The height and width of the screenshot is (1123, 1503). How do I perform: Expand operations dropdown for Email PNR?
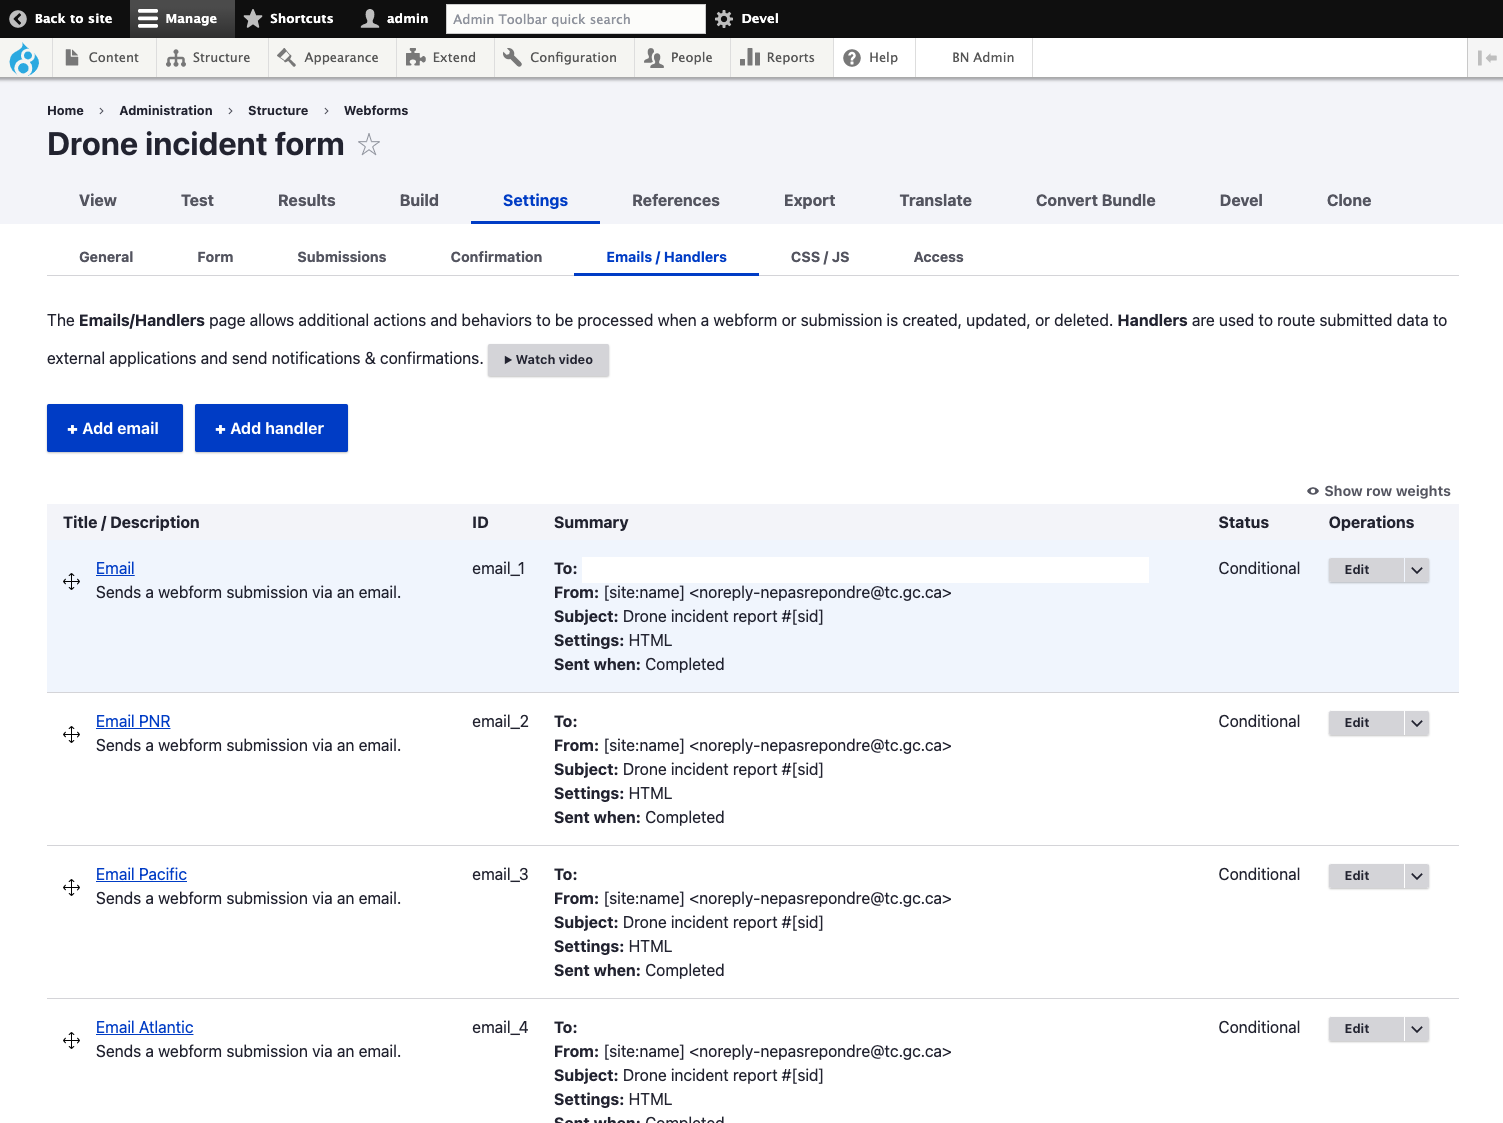1416,723
